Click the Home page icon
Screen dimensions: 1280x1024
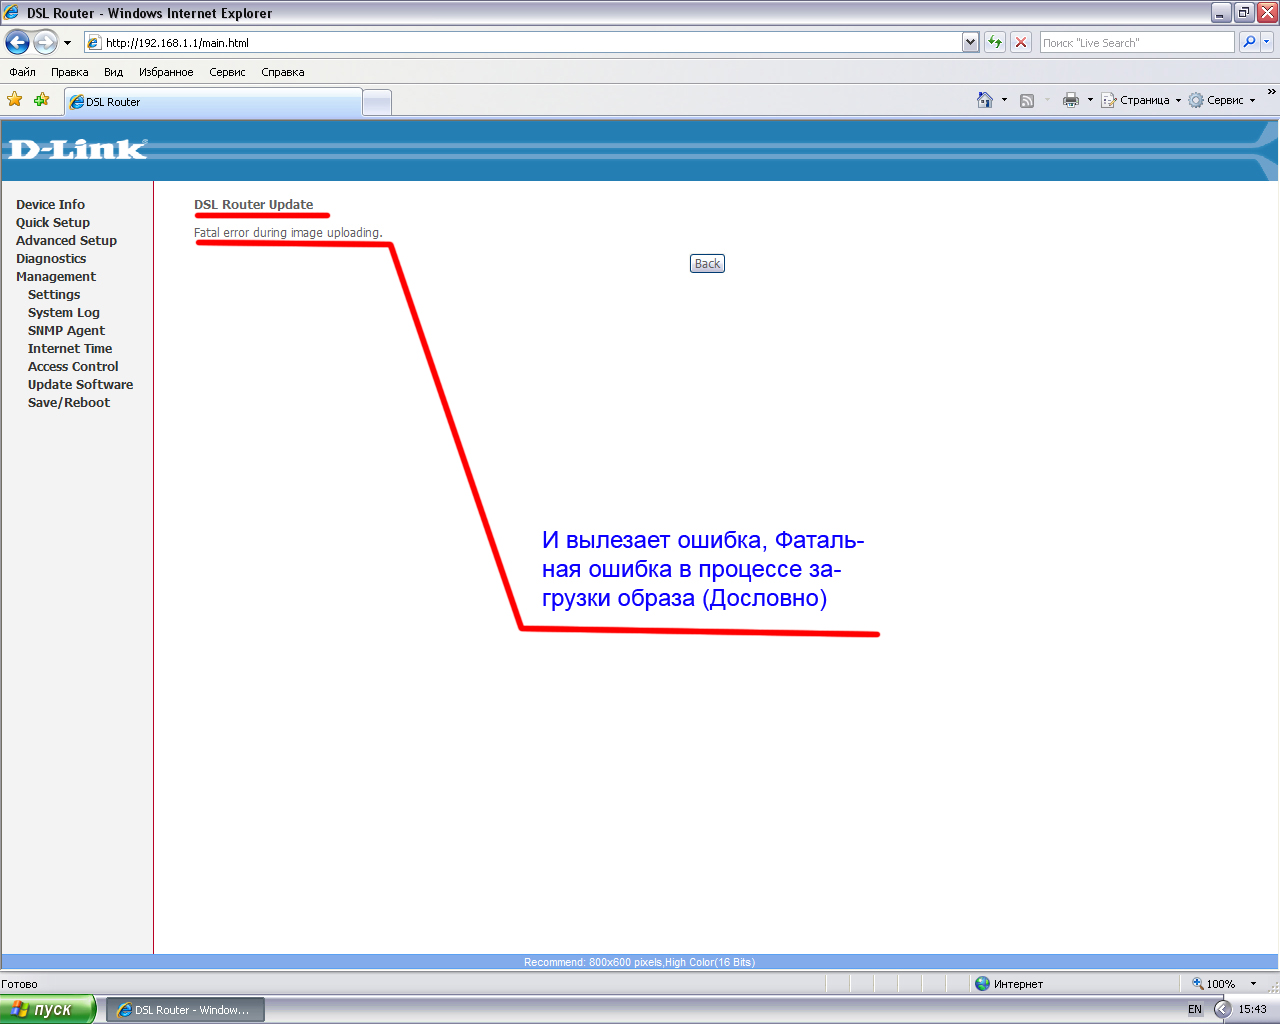point(985,100)
